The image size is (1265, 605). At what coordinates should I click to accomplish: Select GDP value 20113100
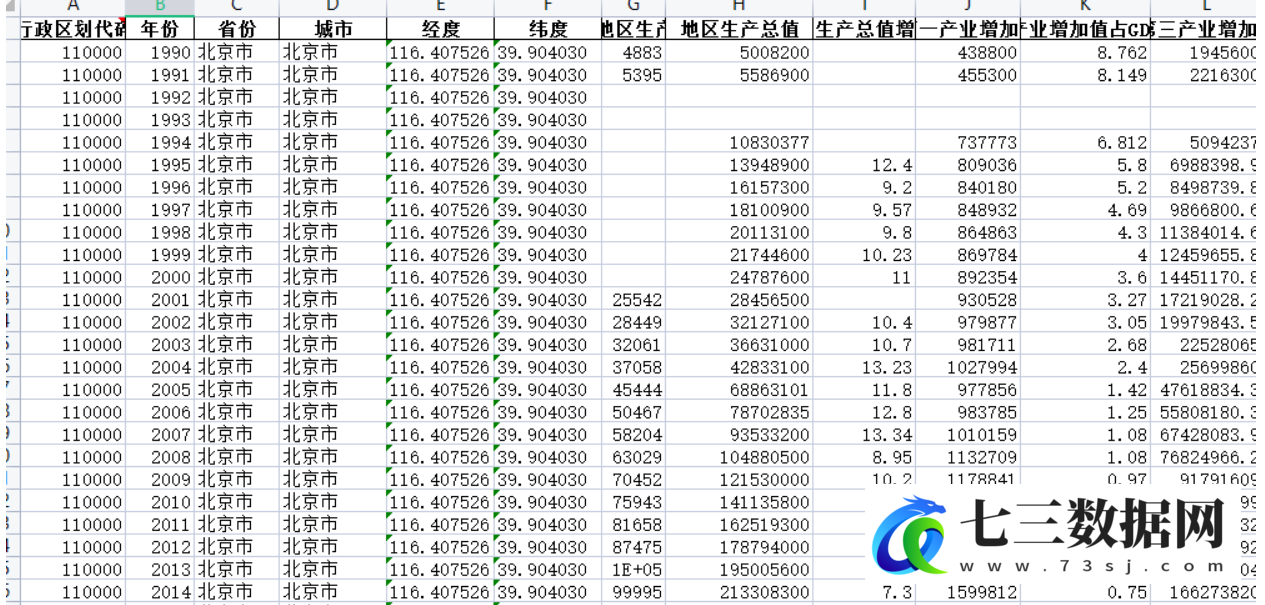coord(739,232)
